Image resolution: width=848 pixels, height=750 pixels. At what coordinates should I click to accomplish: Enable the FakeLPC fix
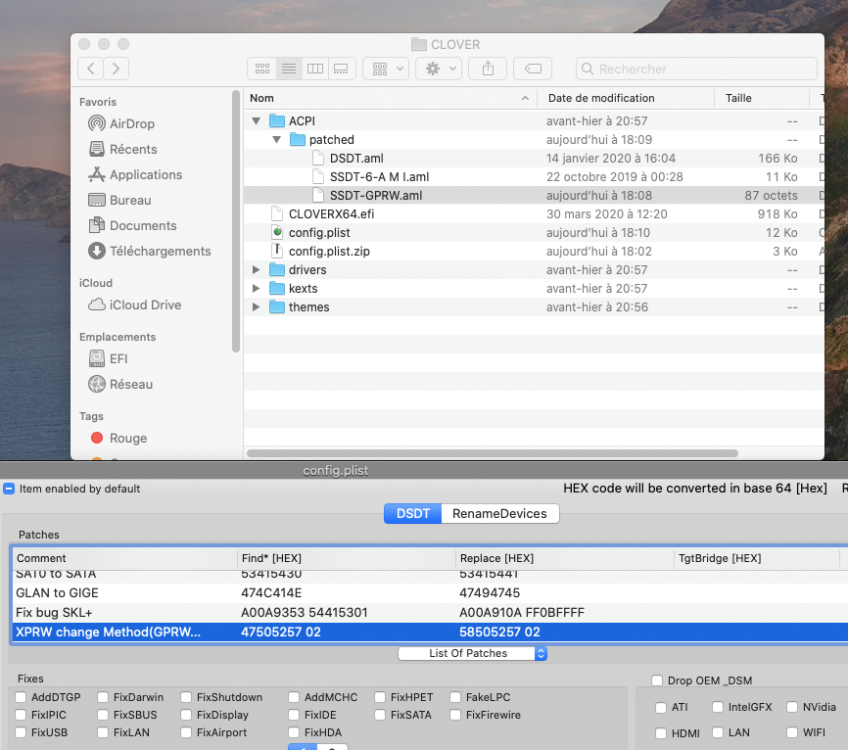455,697
